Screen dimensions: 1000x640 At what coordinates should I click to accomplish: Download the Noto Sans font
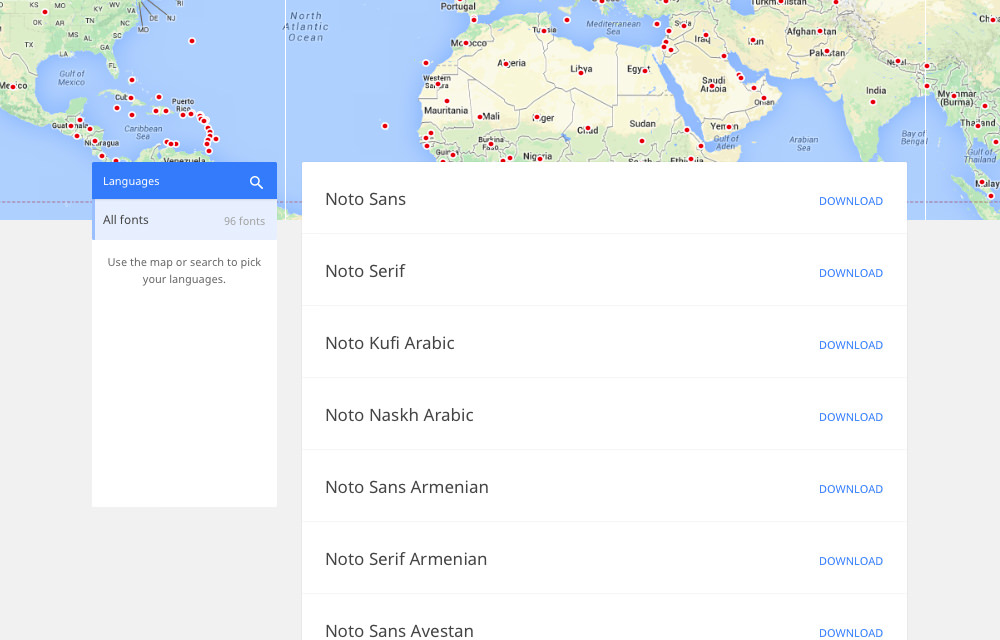pos(851,201)
